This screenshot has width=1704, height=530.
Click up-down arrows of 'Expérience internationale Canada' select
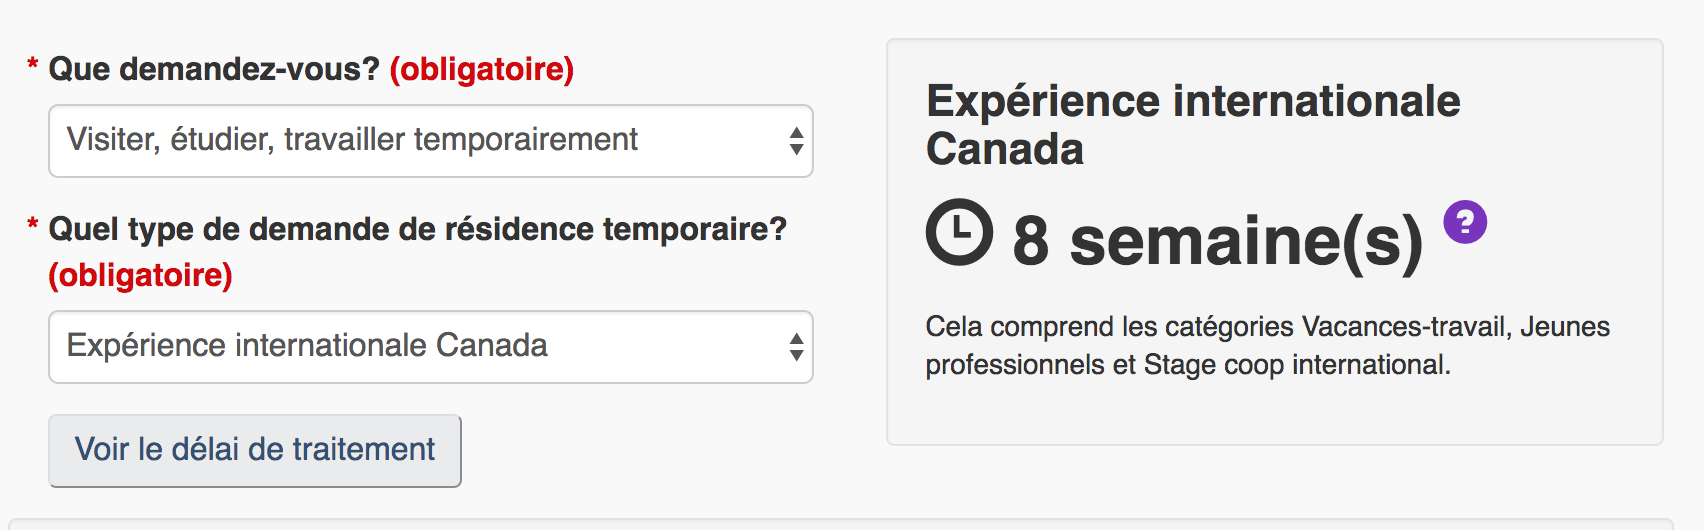coord(796,347)
